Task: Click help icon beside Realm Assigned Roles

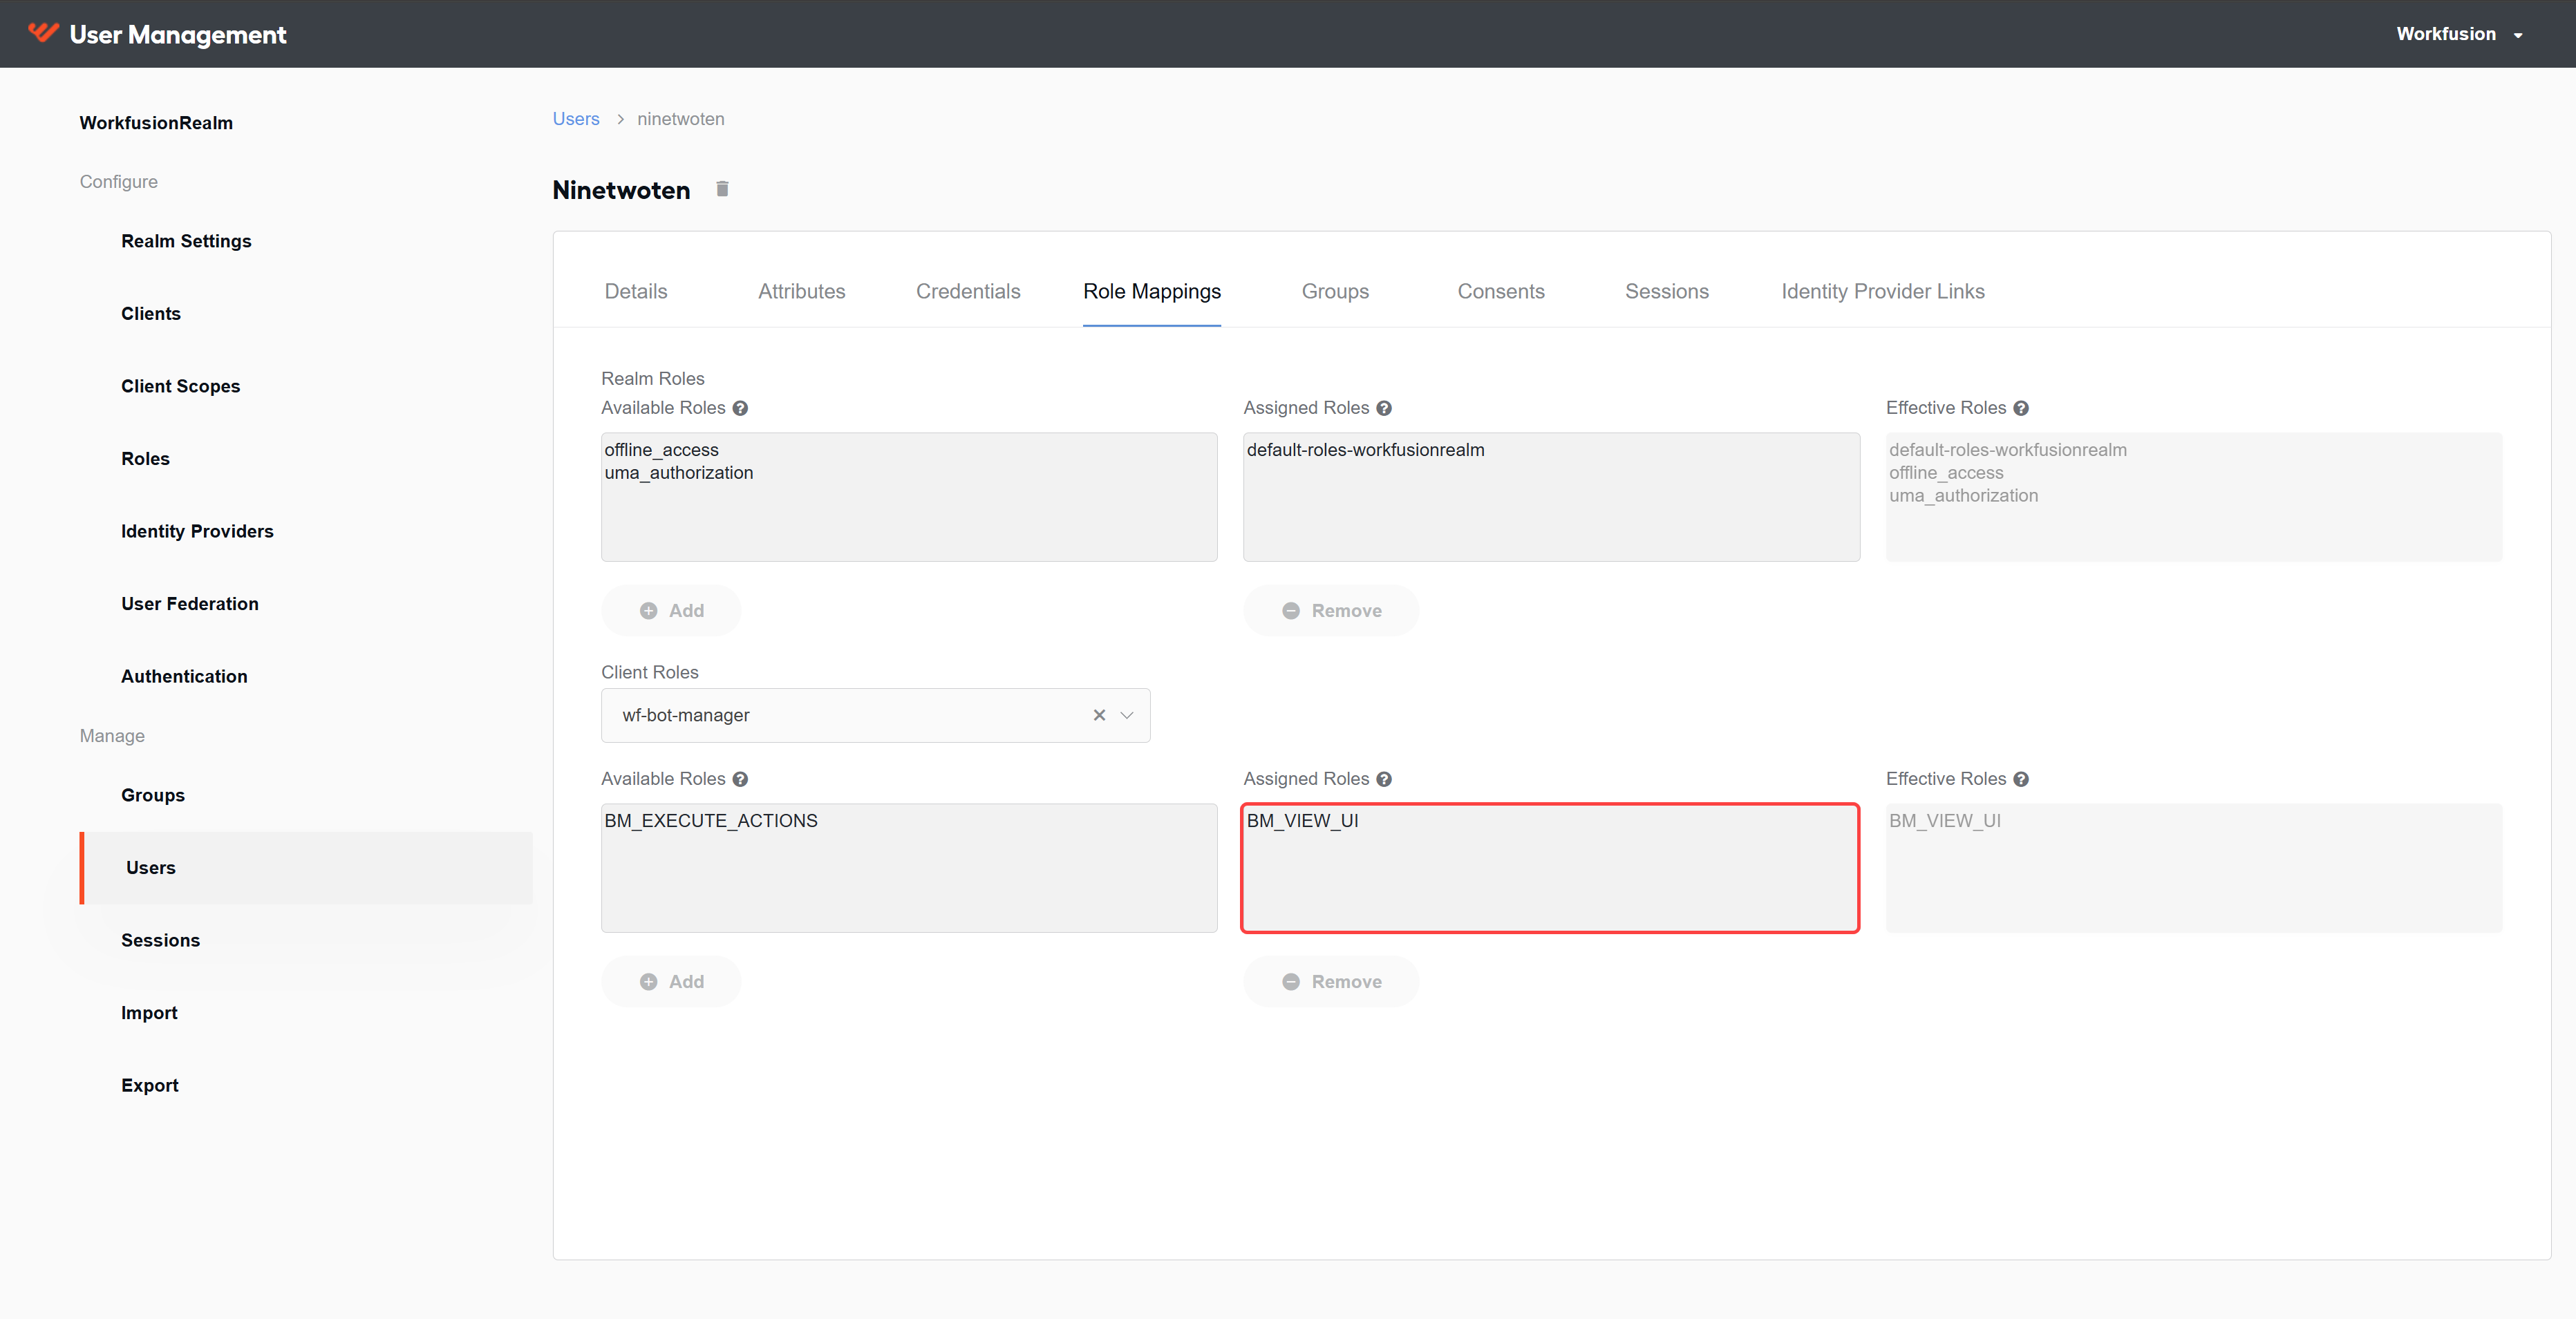Action: (1384, 408)
